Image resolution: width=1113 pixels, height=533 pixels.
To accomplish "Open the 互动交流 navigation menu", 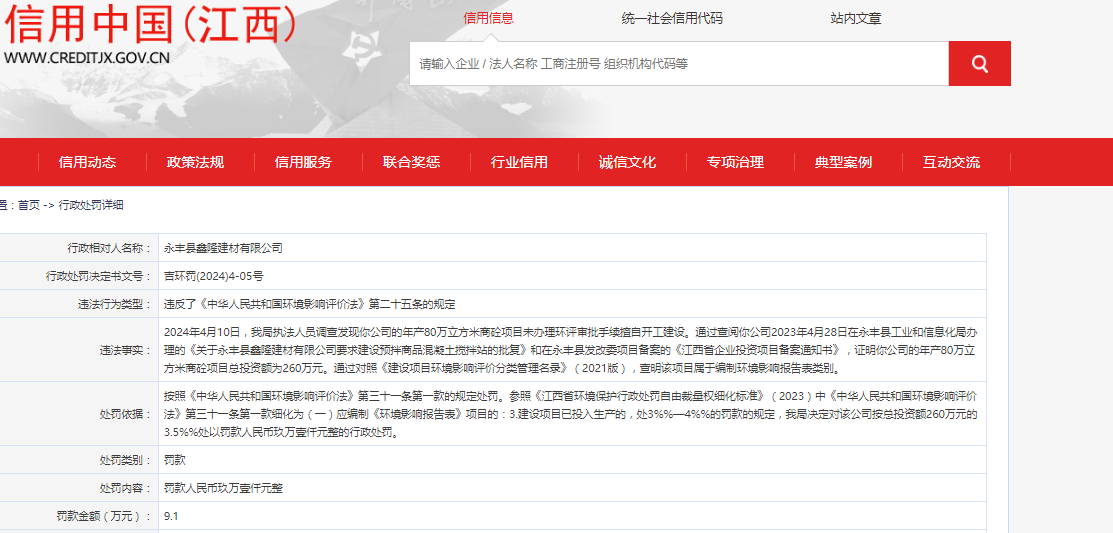I will (x=951, y=162).
